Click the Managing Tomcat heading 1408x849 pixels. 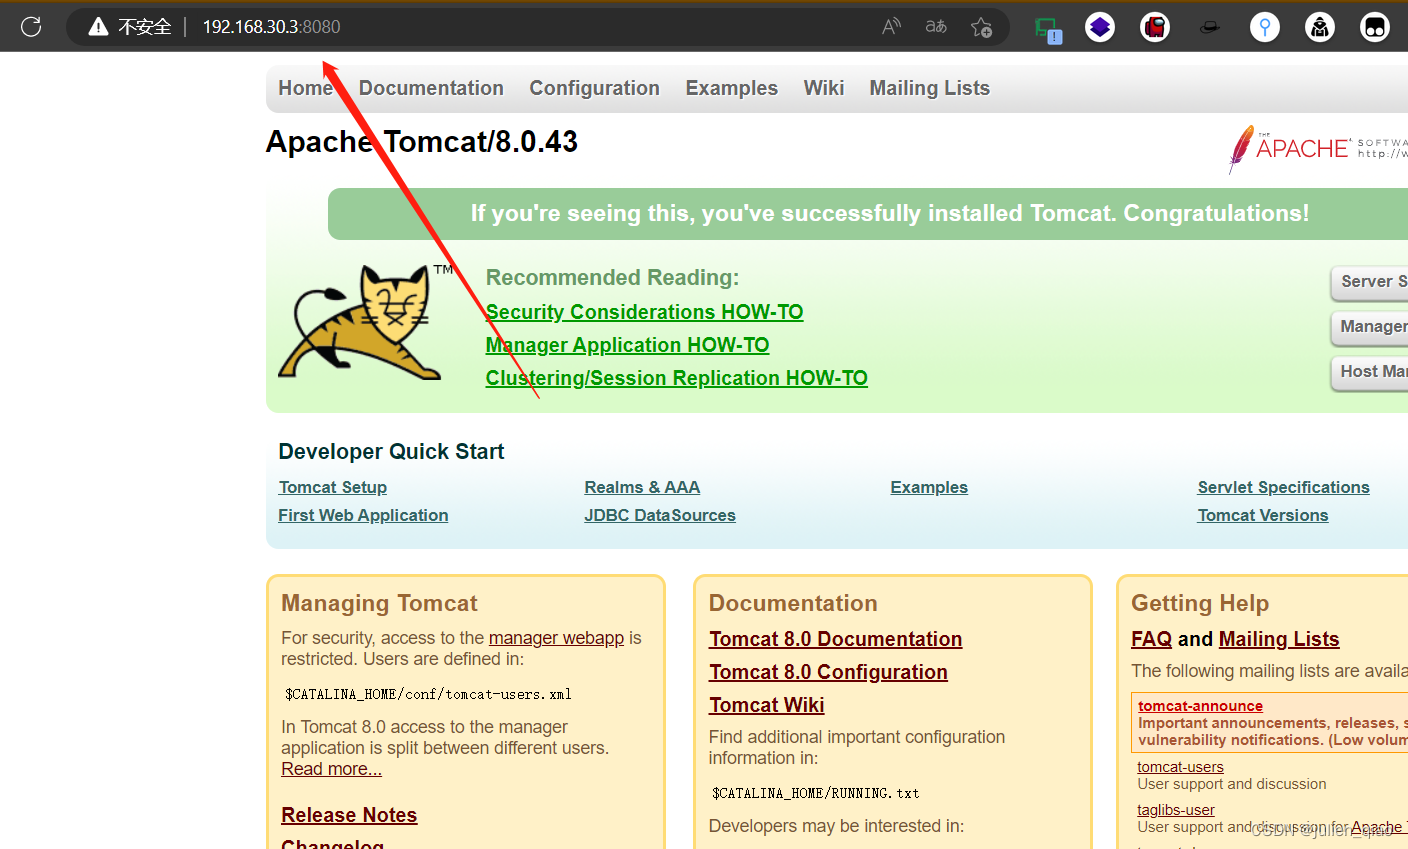coord(379,603)
